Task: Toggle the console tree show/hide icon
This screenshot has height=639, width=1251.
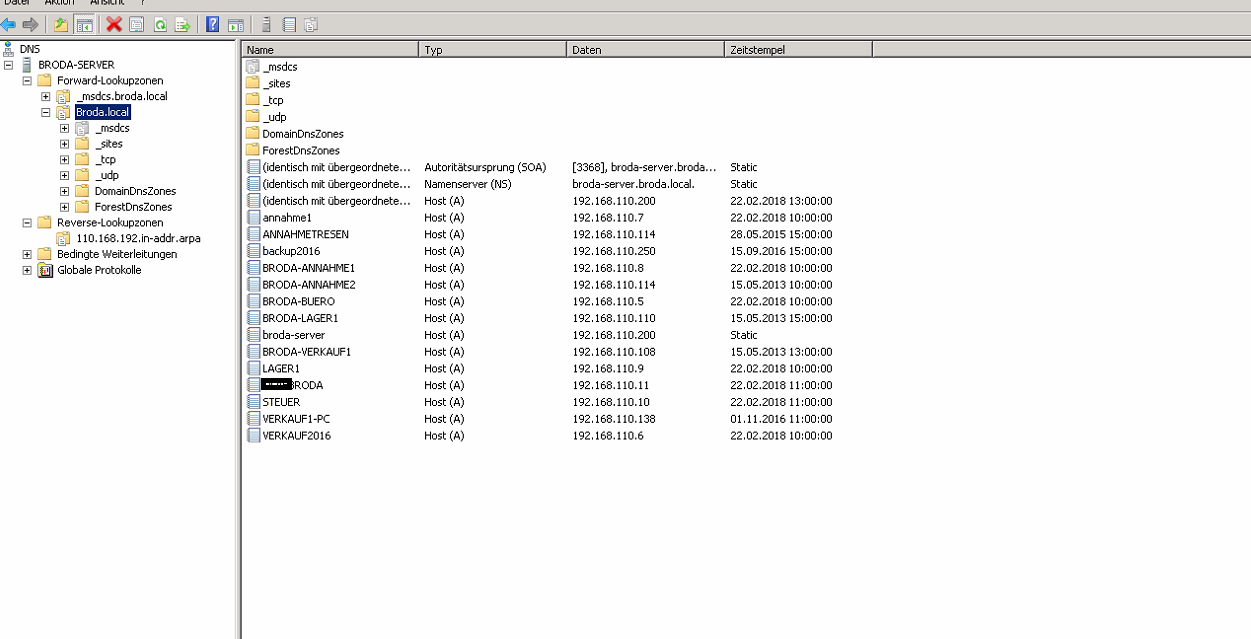Action: click(84, 24)
